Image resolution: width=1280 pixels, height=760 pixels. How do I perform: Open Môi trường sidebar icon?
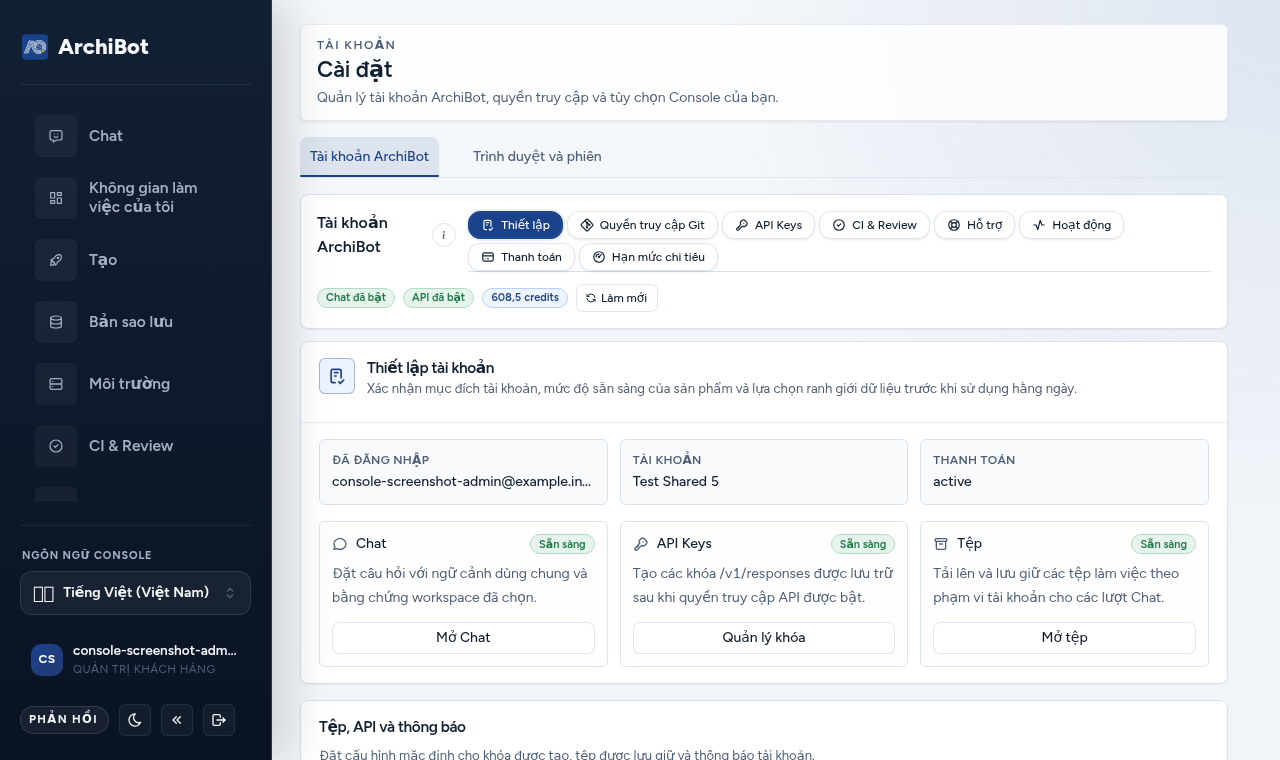point(56,384)
